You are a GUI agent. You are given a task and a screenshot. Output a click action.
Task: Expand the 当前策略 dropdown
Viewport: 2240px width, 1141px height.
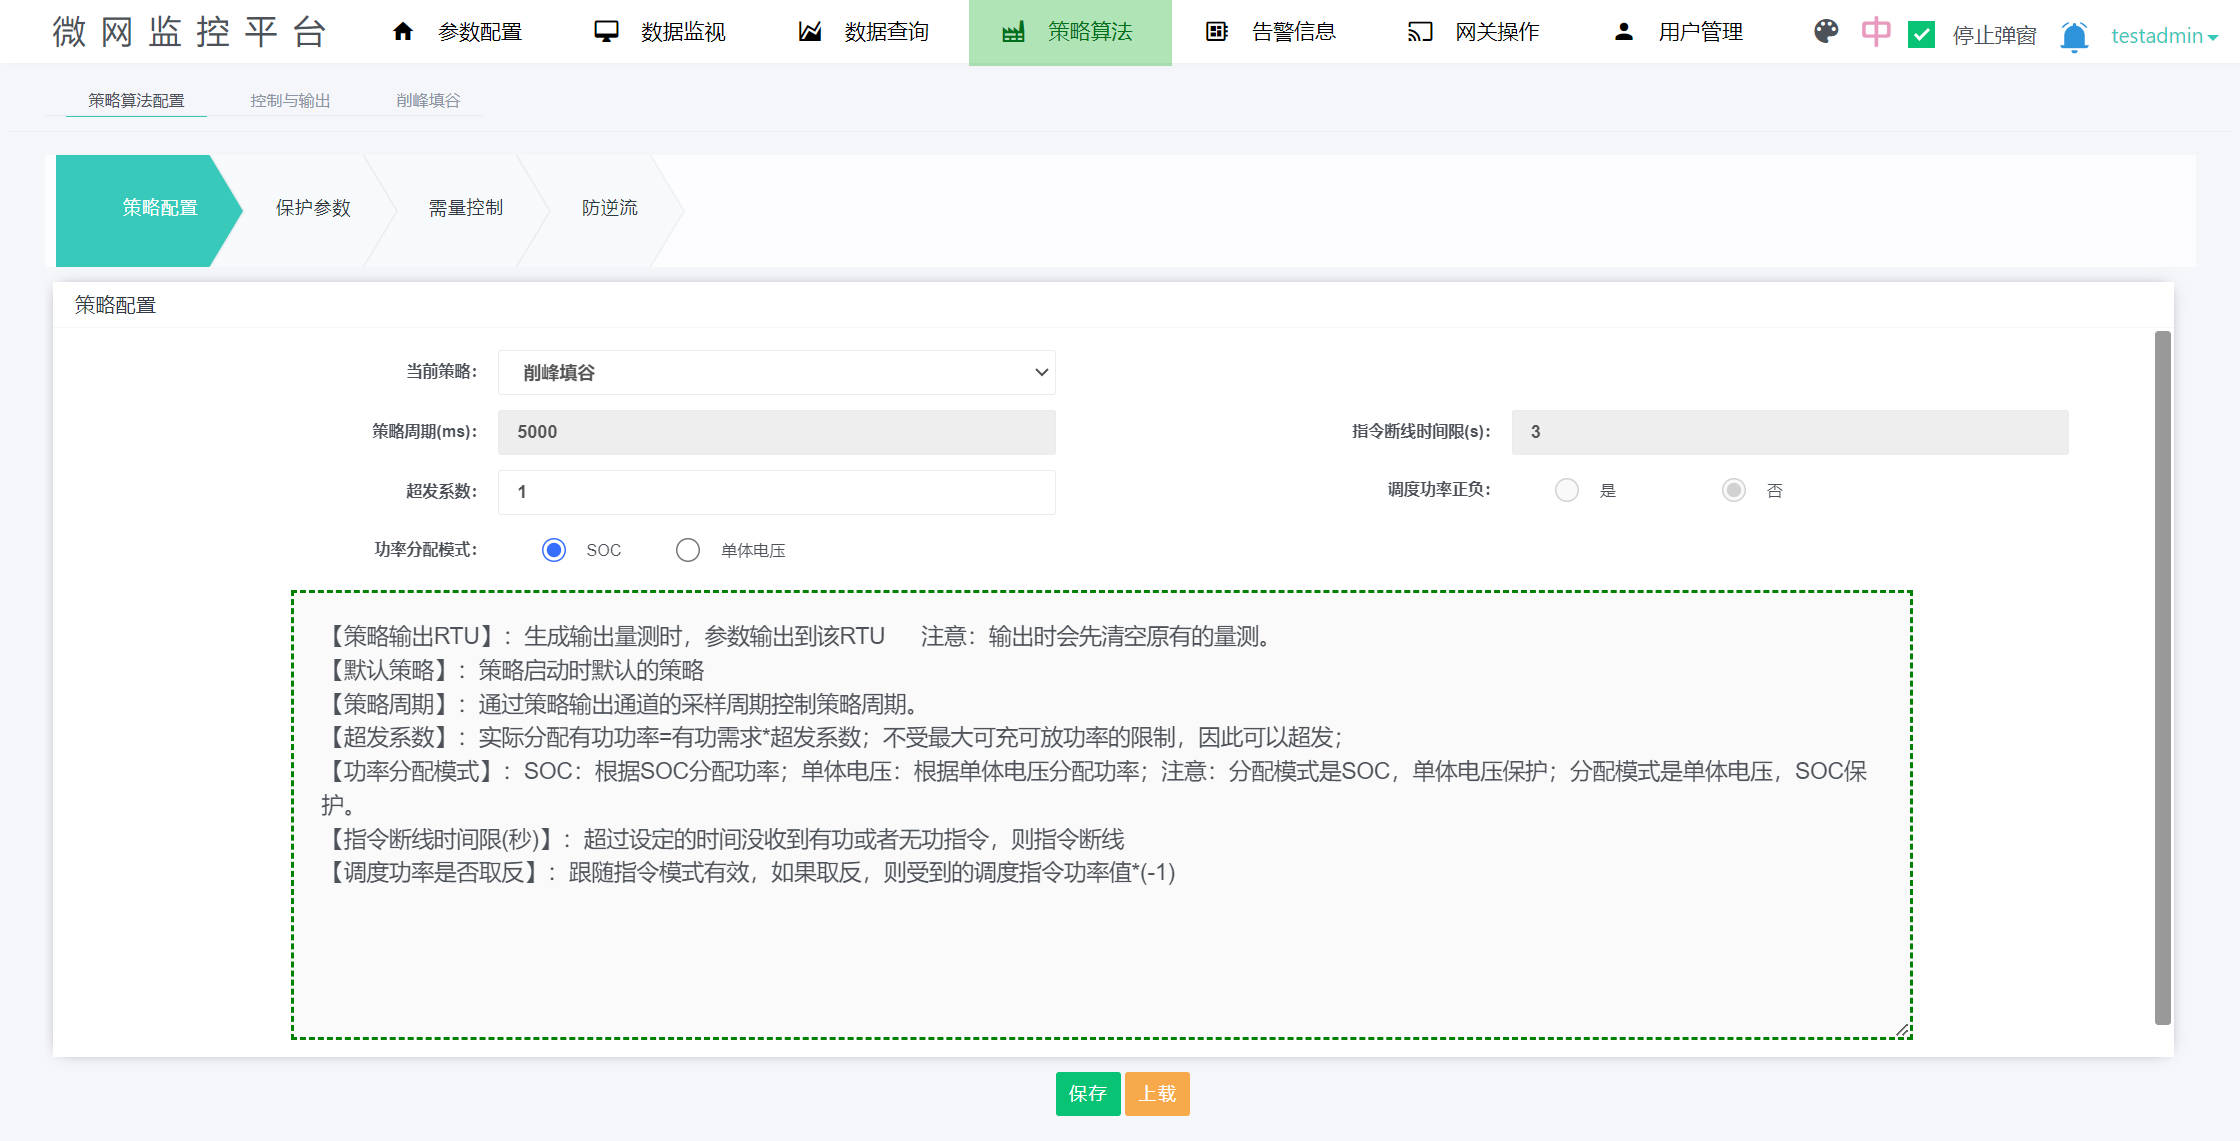(776, 372)
